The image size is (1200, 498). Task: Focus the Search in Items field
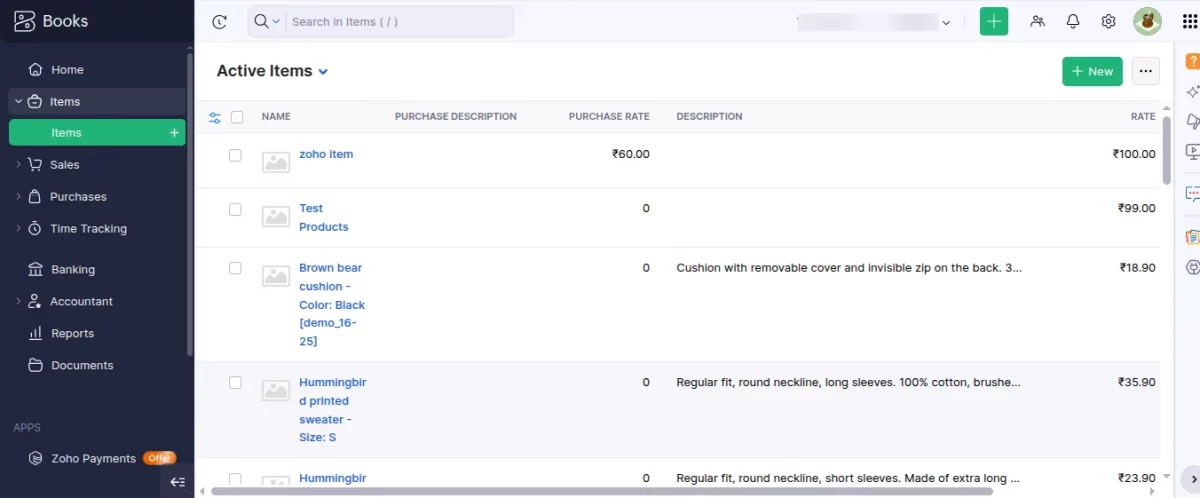click(400, 22)
